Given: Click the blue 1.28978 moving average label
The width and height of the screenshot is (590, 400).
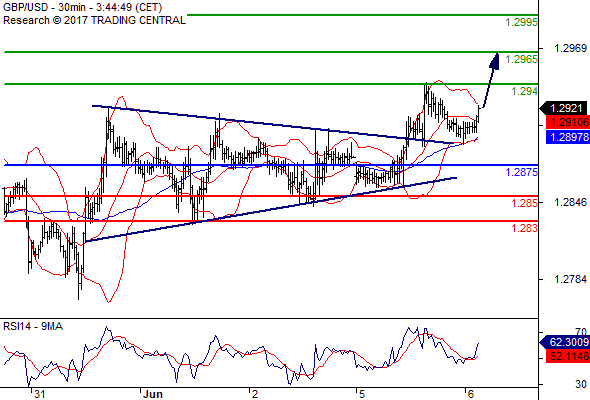Looking at the screenshot, I should click(567, 137).
